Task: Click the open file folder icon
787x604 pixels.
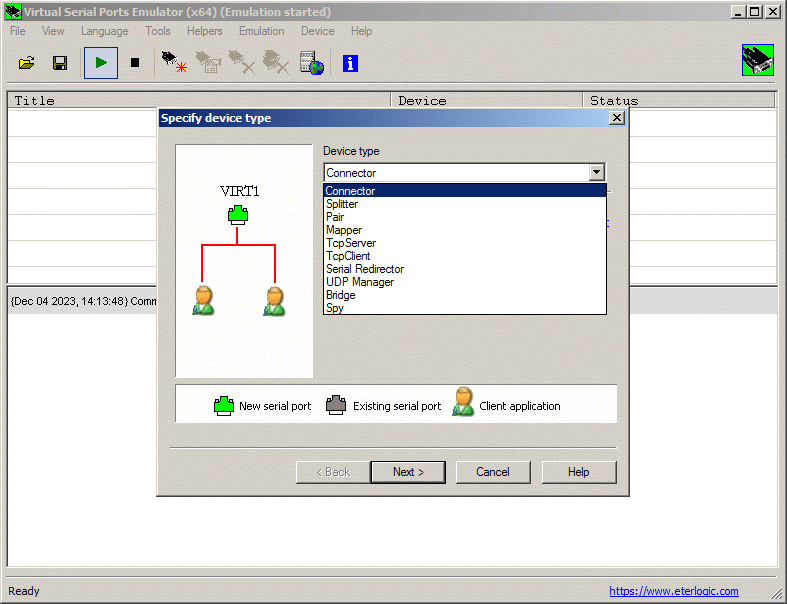Action: pyautogui.click(x=27, y=63)
